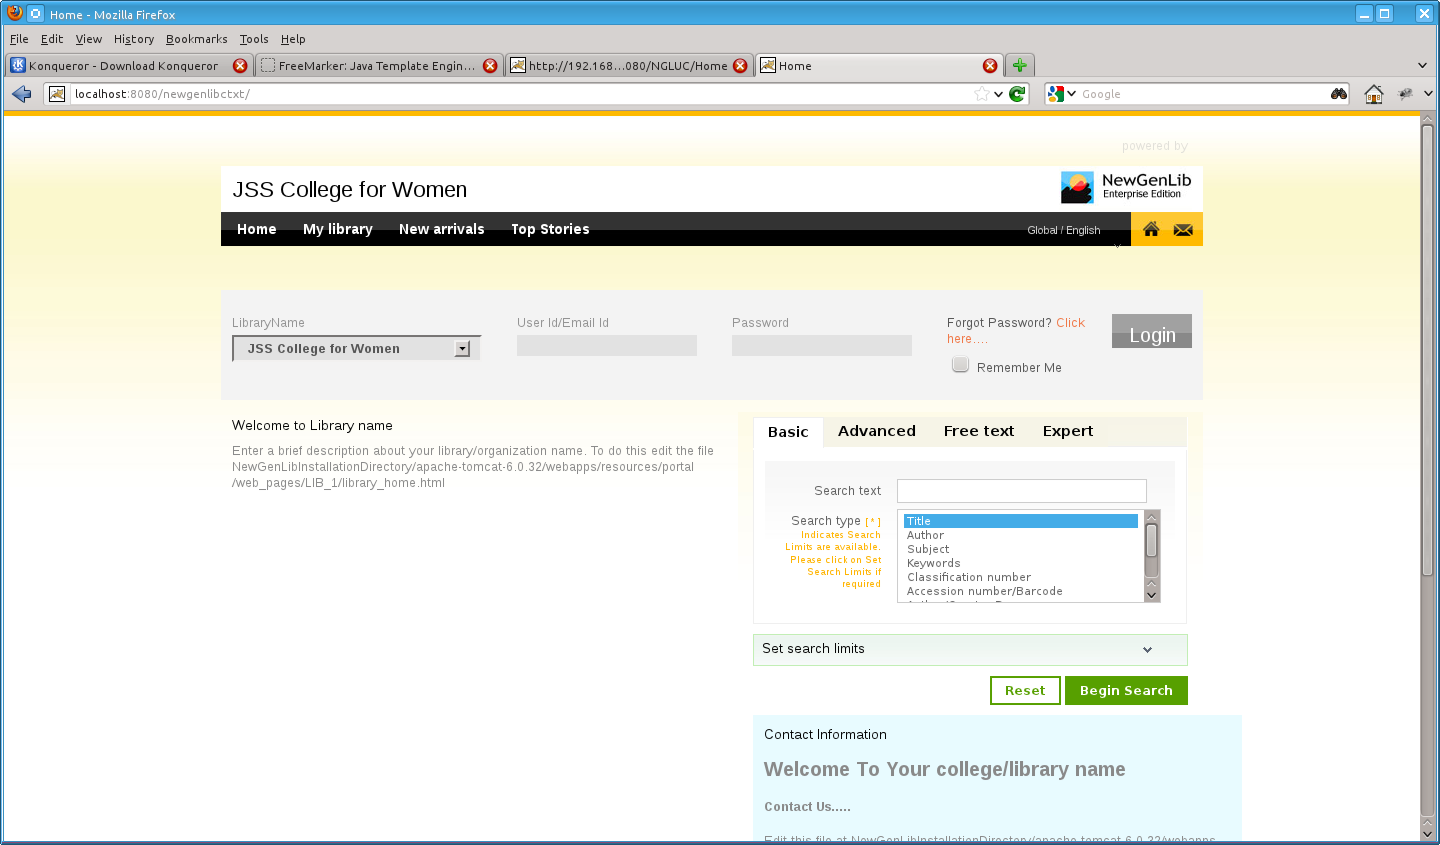Open the LibraryName dropdown
The image size is (1440, 845).
462,349
